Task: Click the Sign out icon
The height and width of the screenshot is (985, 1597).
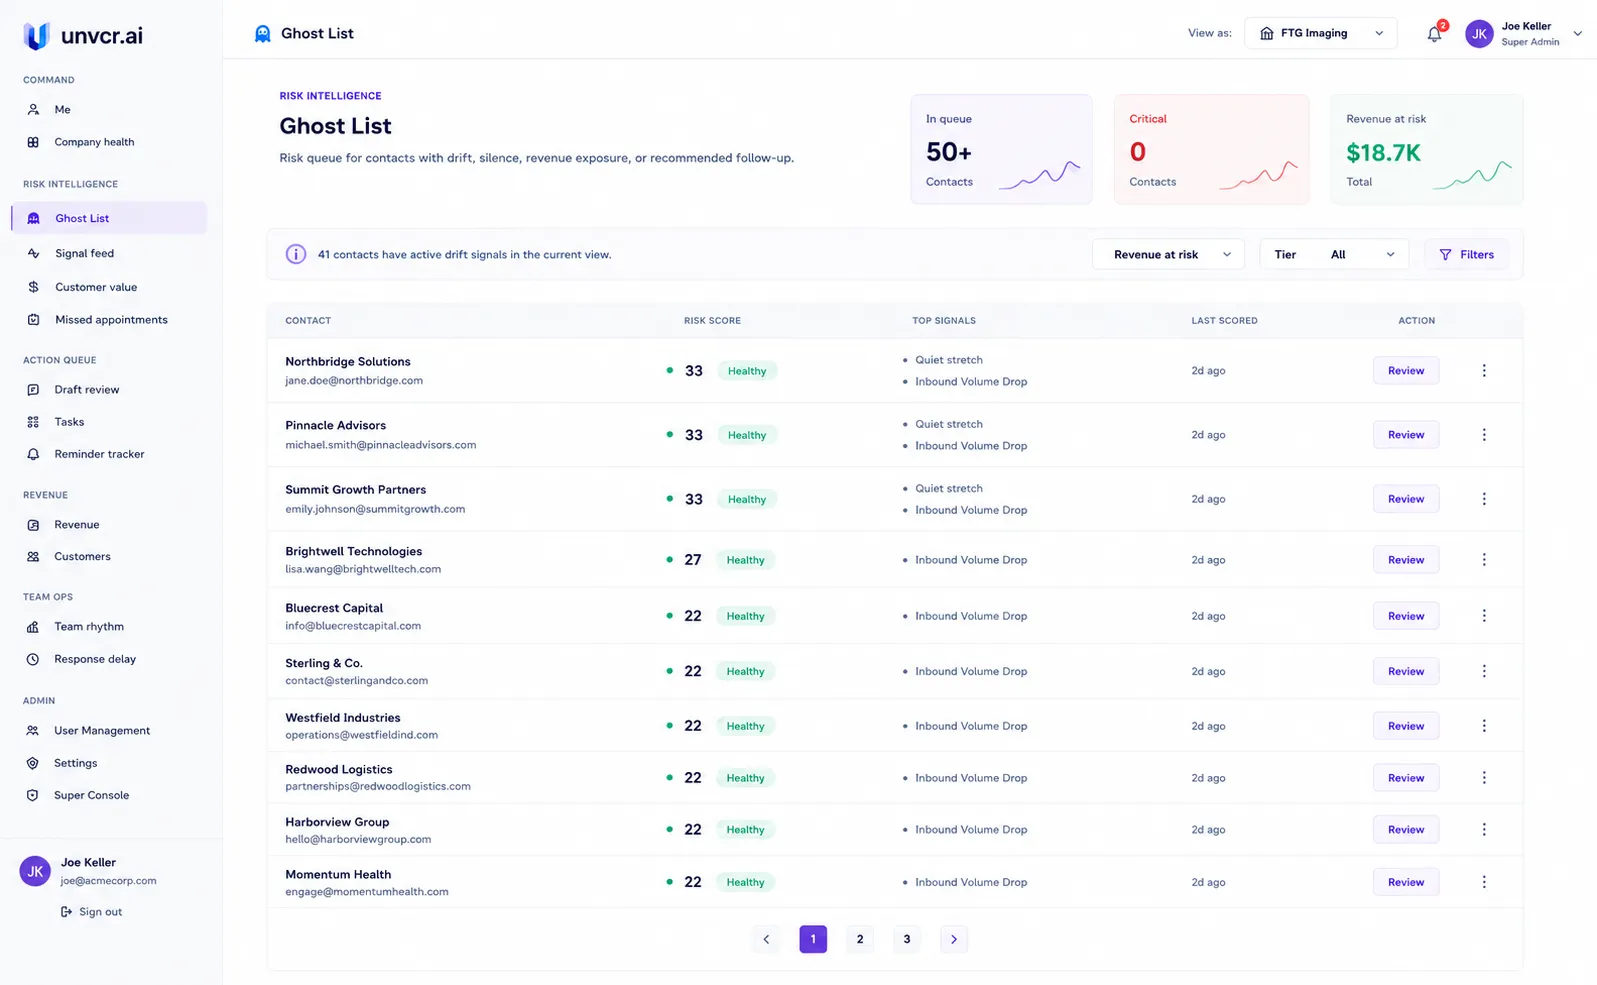Action: [66, 912]
